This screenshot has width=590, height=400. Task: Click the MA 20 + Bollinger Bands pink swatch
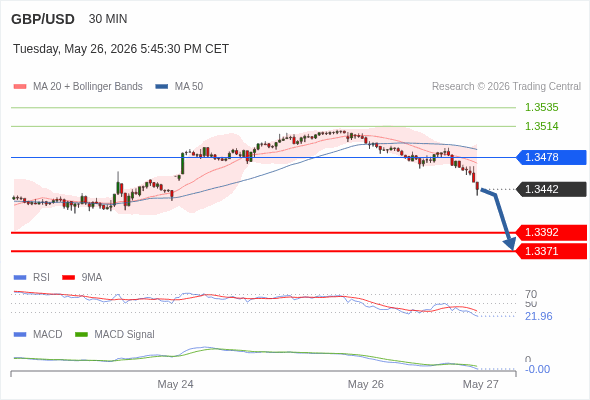20,87
